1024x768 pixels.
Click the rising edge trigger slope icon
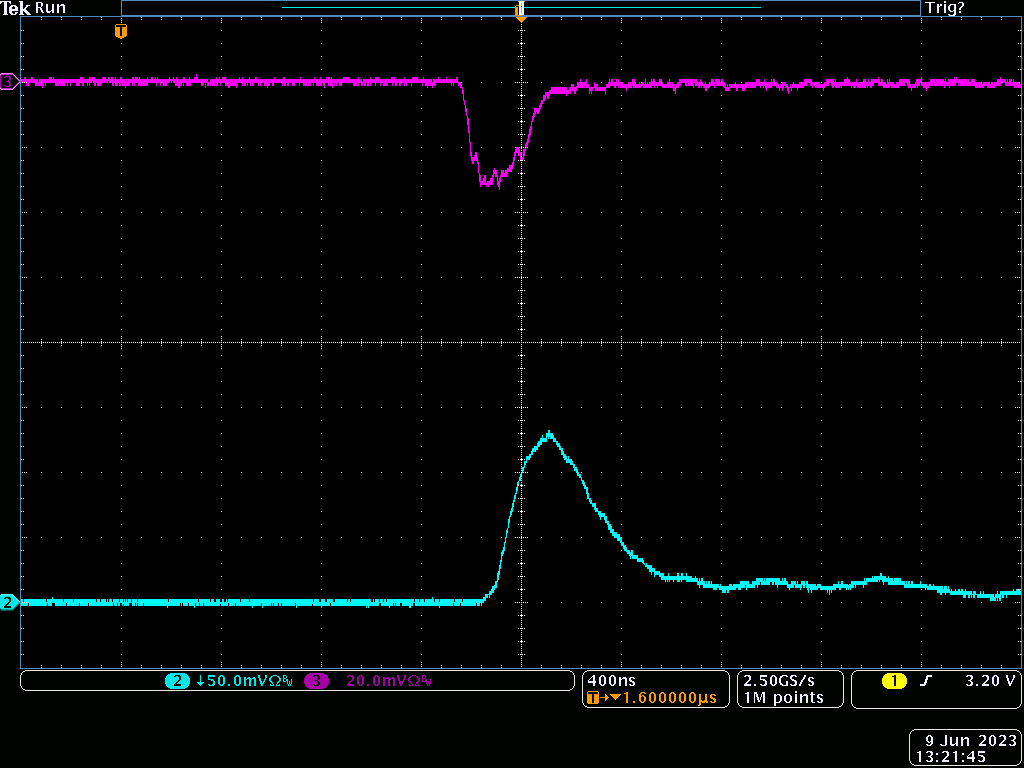[926, 681]
